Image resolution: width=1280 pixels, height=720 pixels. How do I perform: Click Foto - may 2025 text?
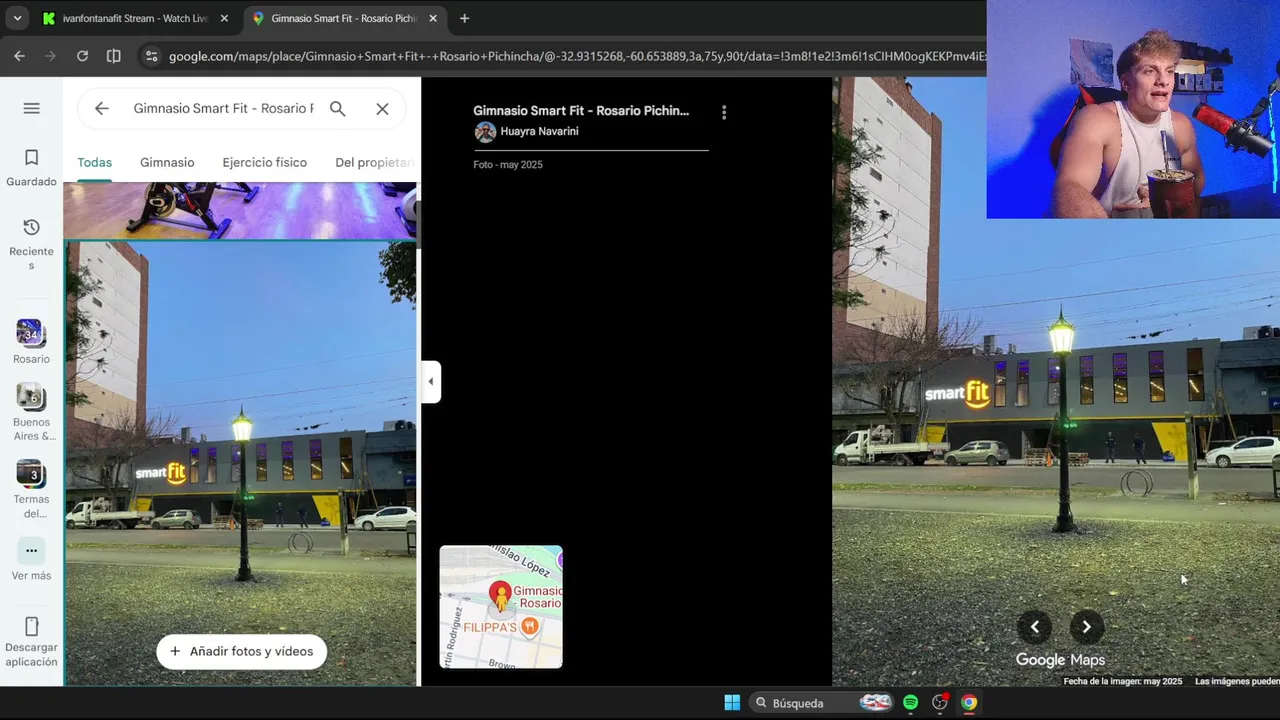click(x=508, y=164)
